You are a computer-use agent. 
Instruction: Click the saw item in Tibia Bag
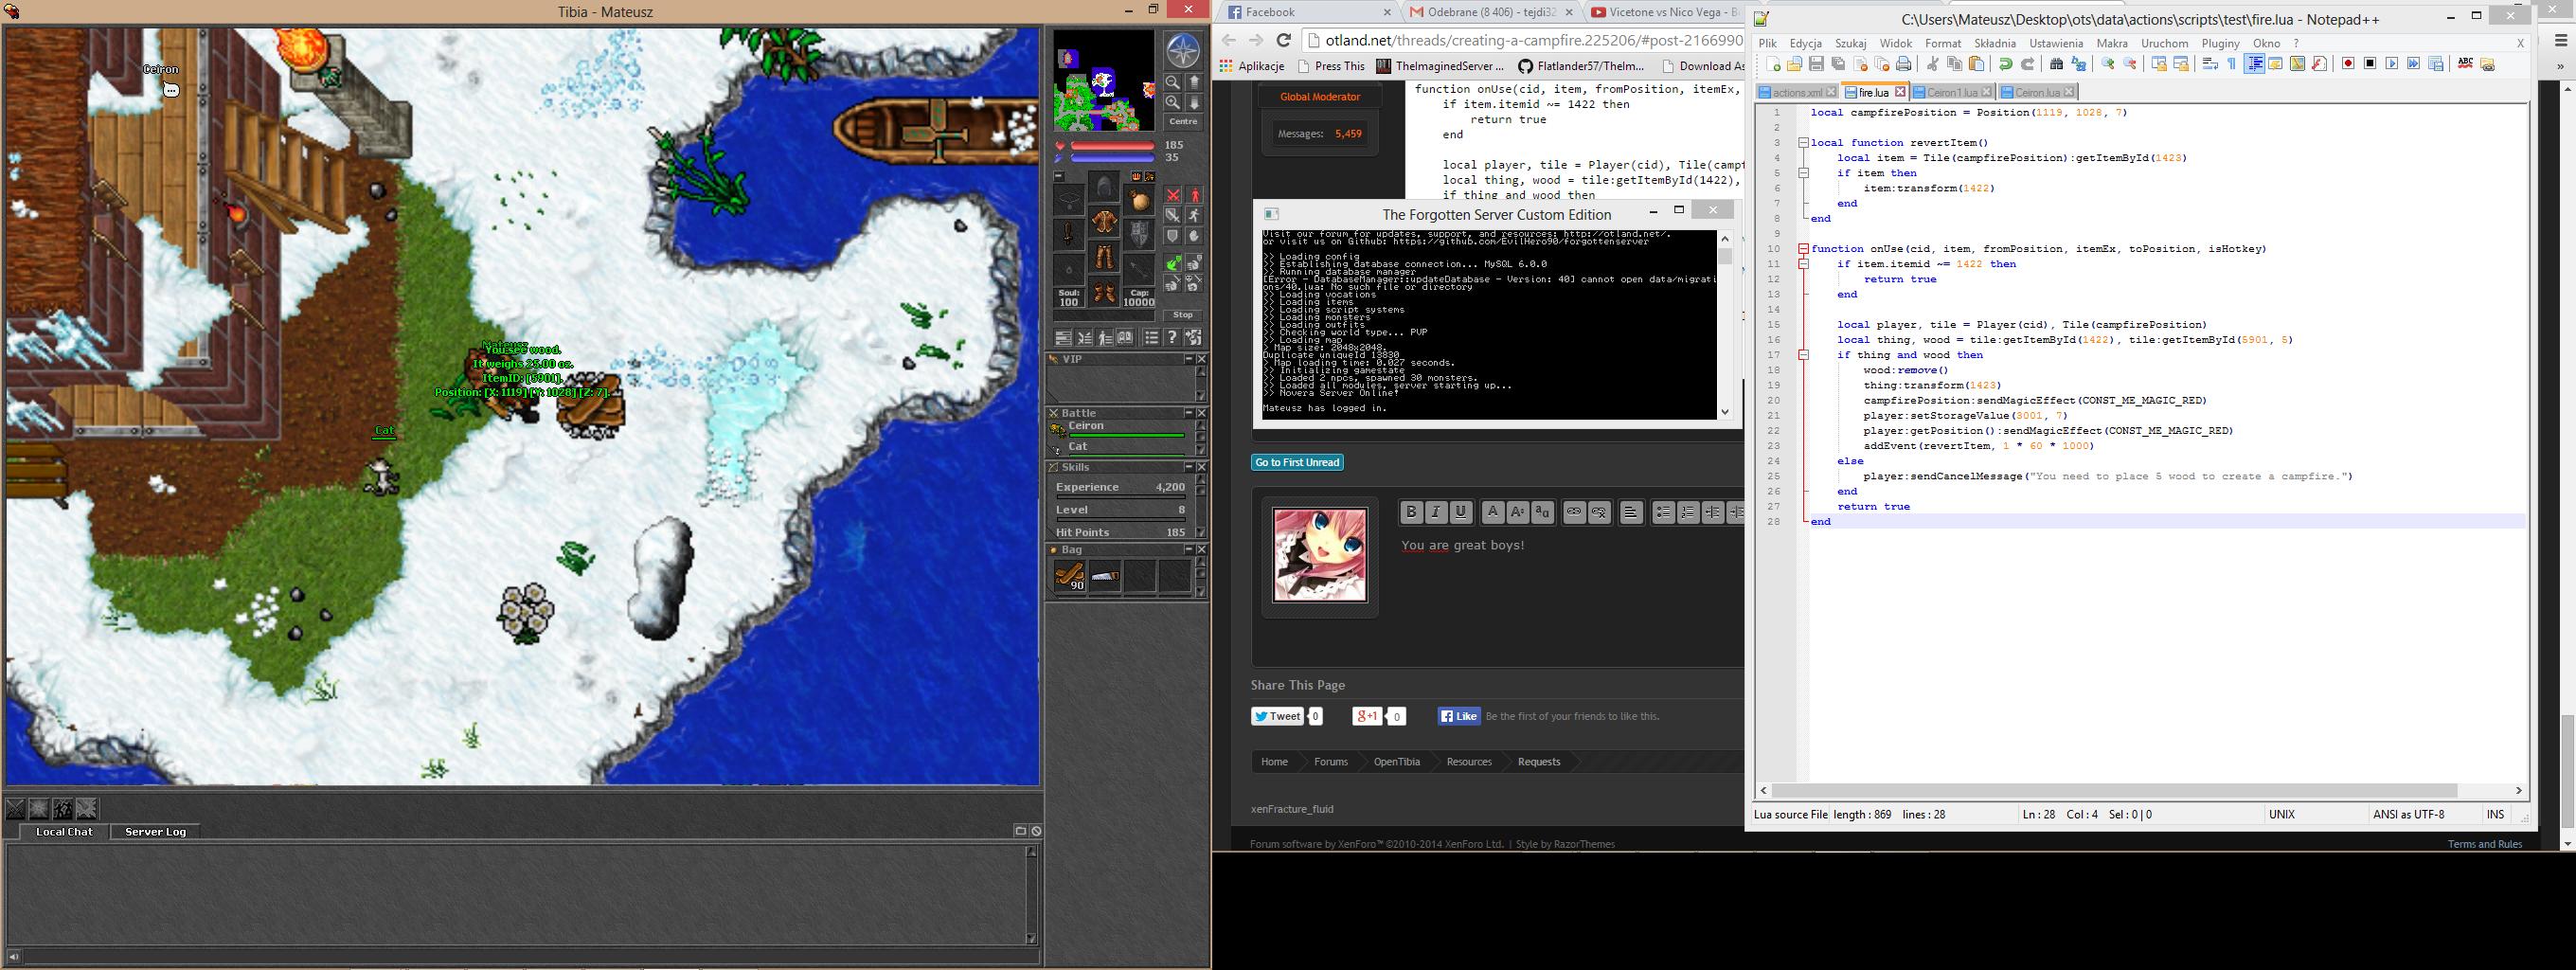point(1104,576)
